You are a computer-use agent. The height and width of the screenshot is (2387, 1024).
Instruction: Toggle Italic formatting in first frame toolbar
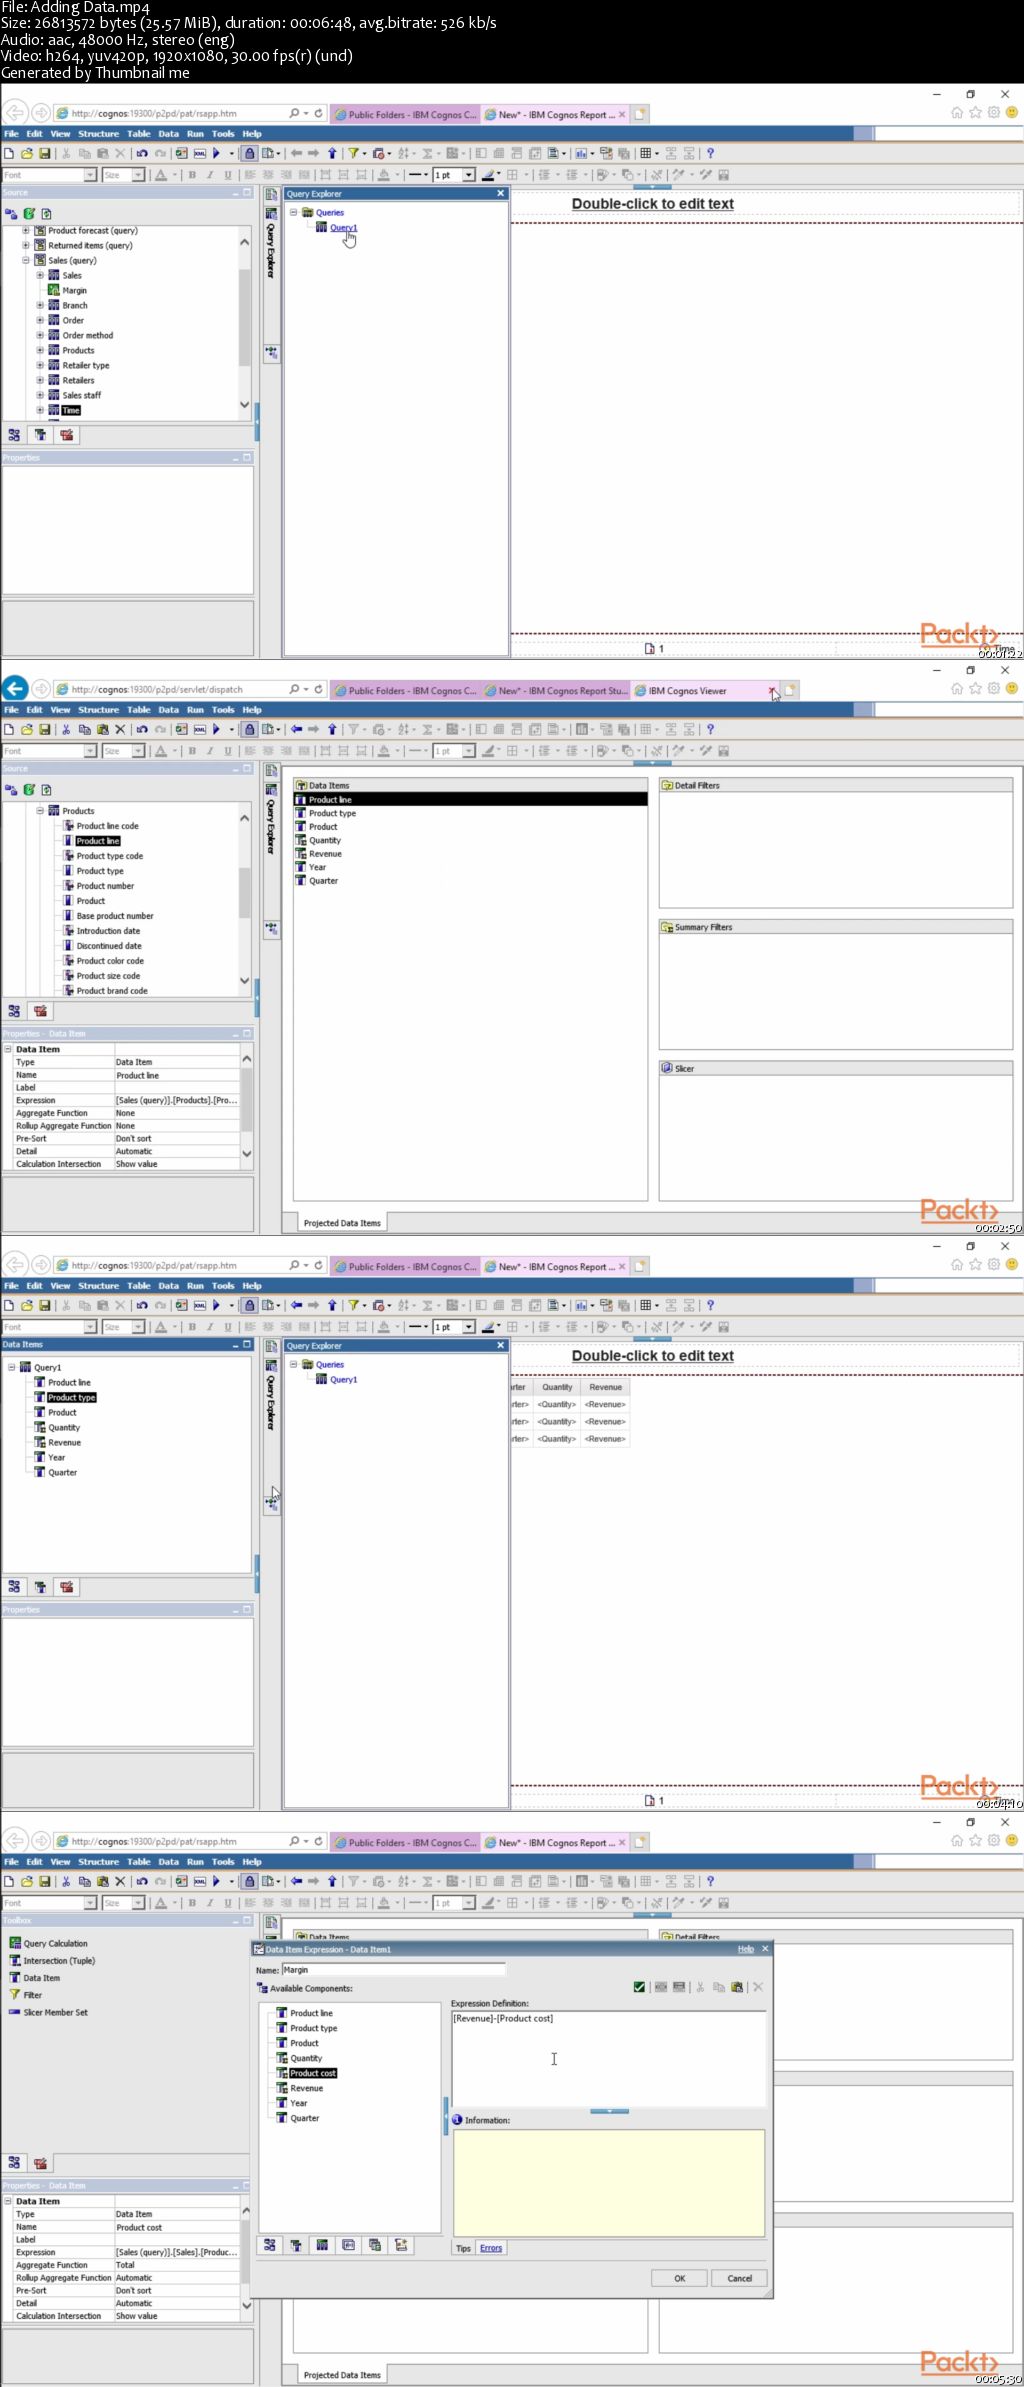[x=210, y=175]
